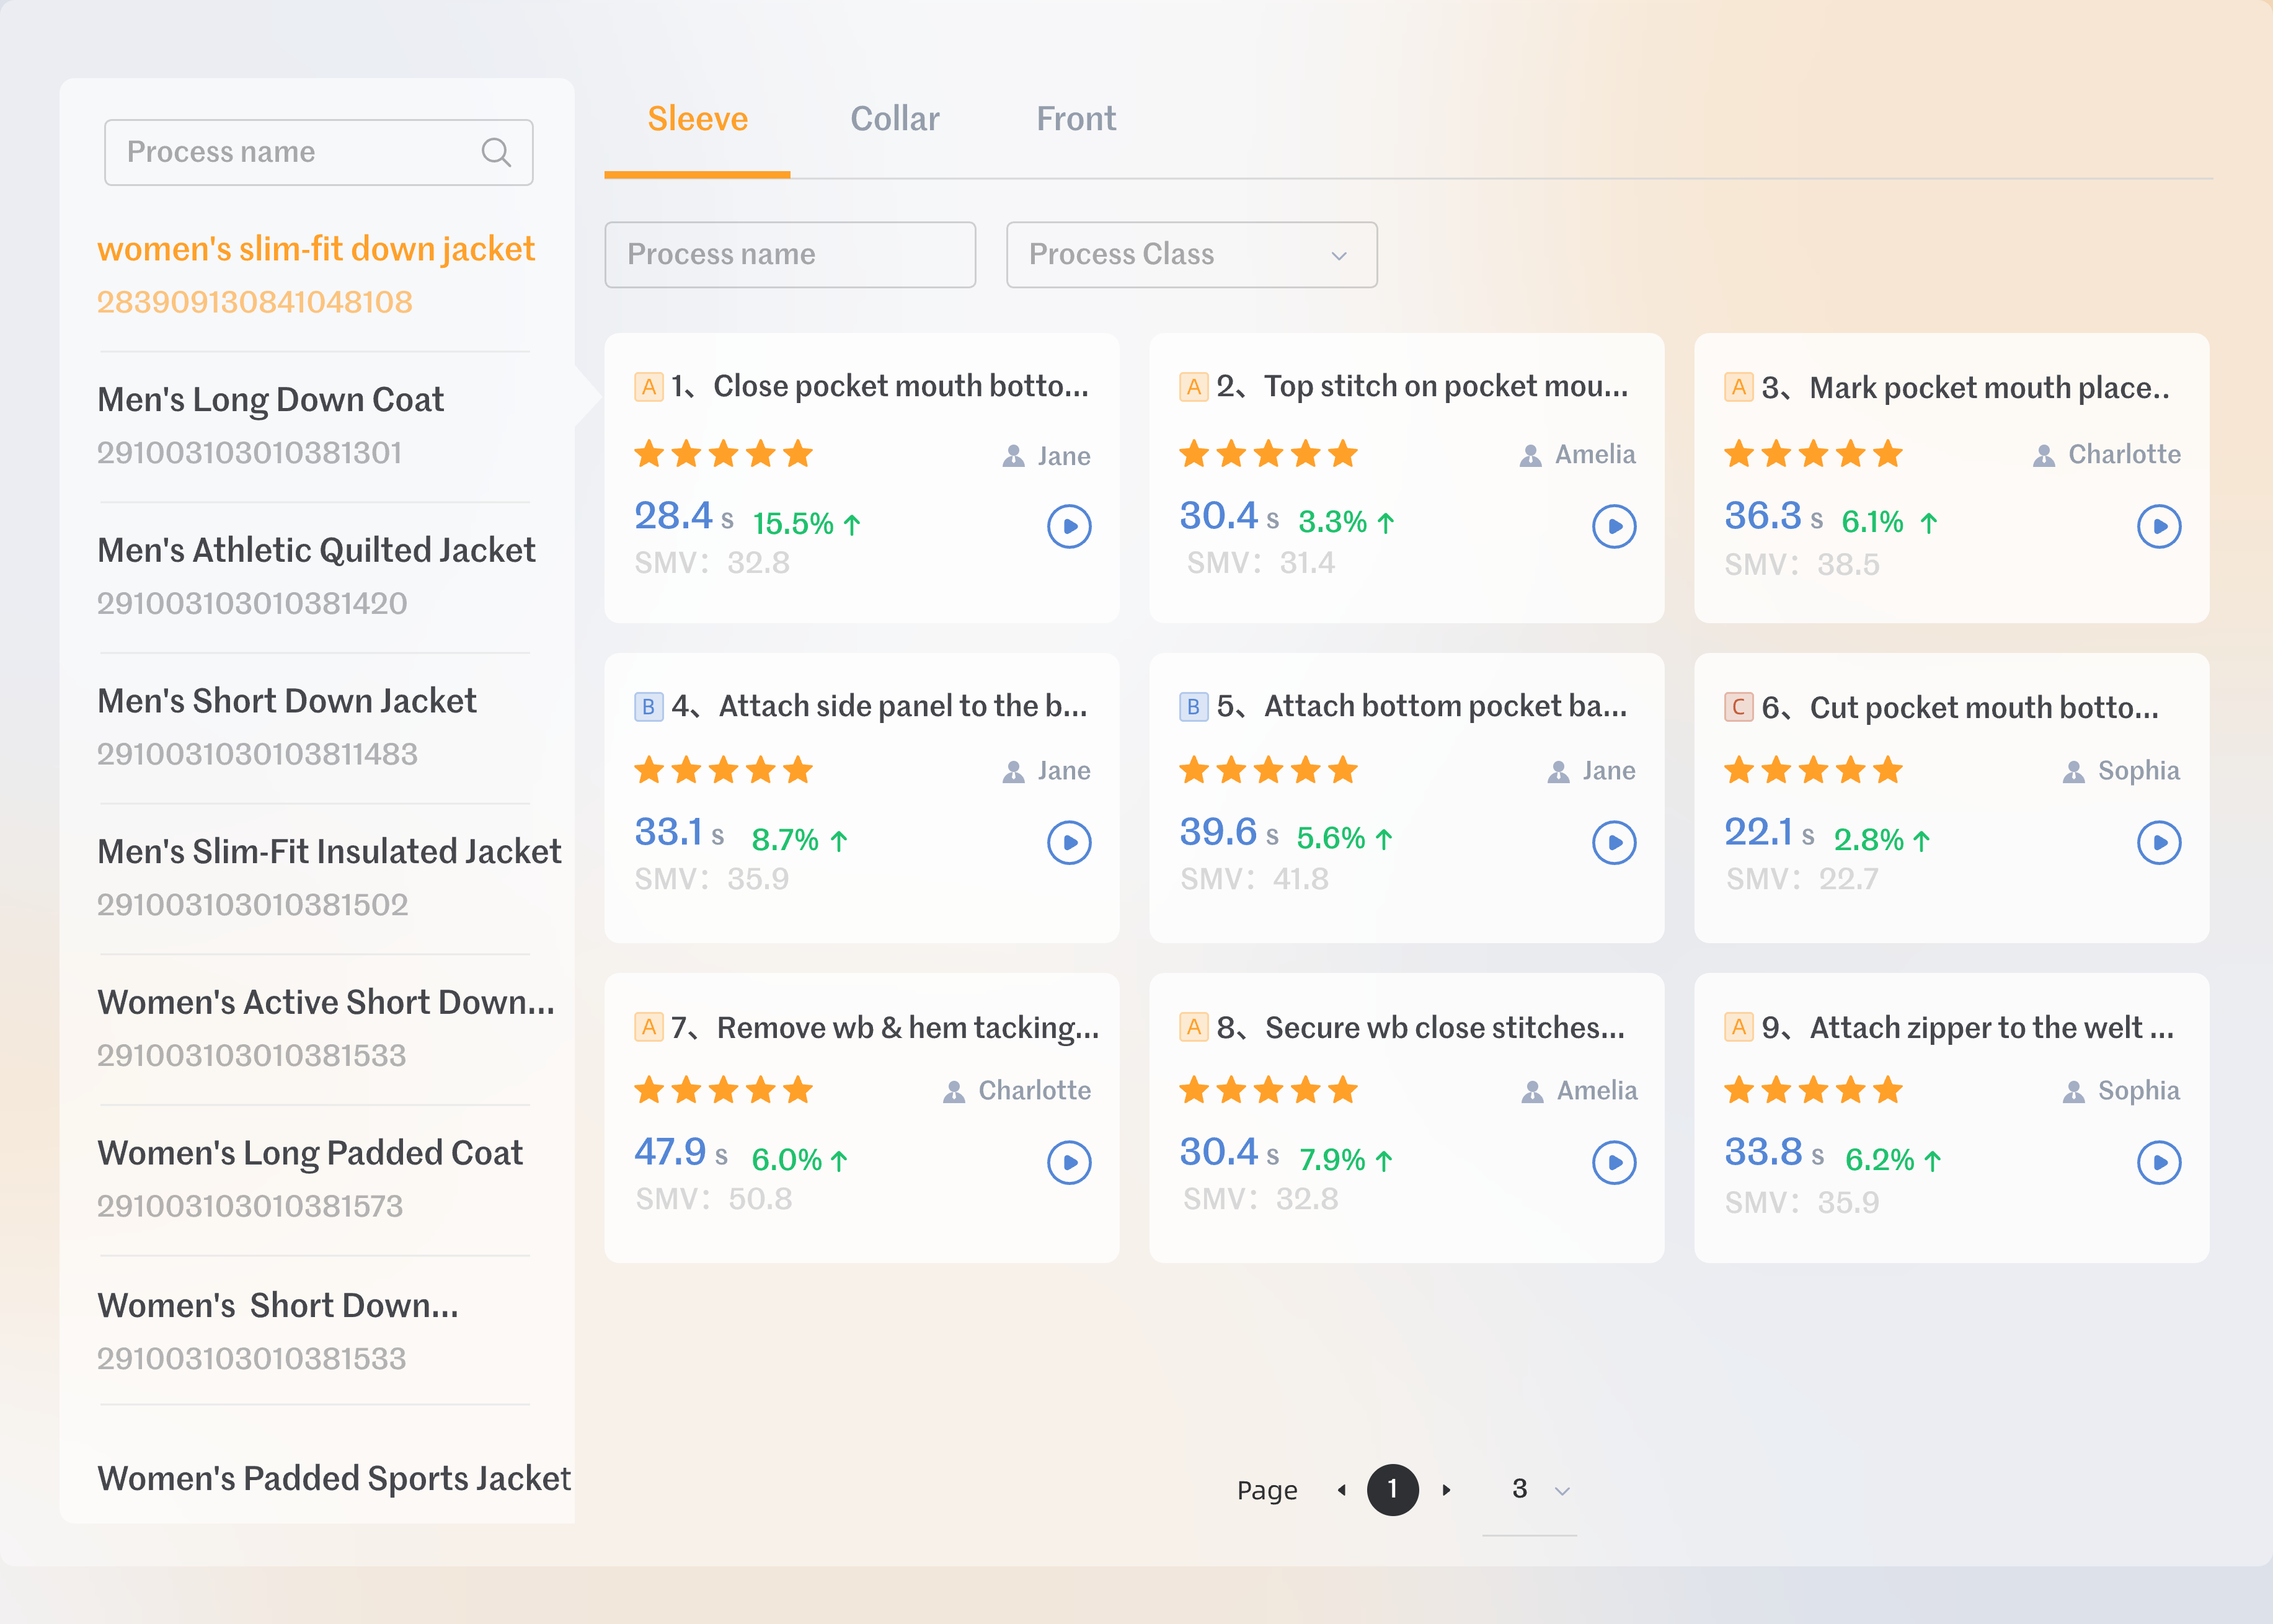The image size is (2273, 1624).
Task: Play video for Close pocket mouth bottom process
Action: tap(1069, 526)
